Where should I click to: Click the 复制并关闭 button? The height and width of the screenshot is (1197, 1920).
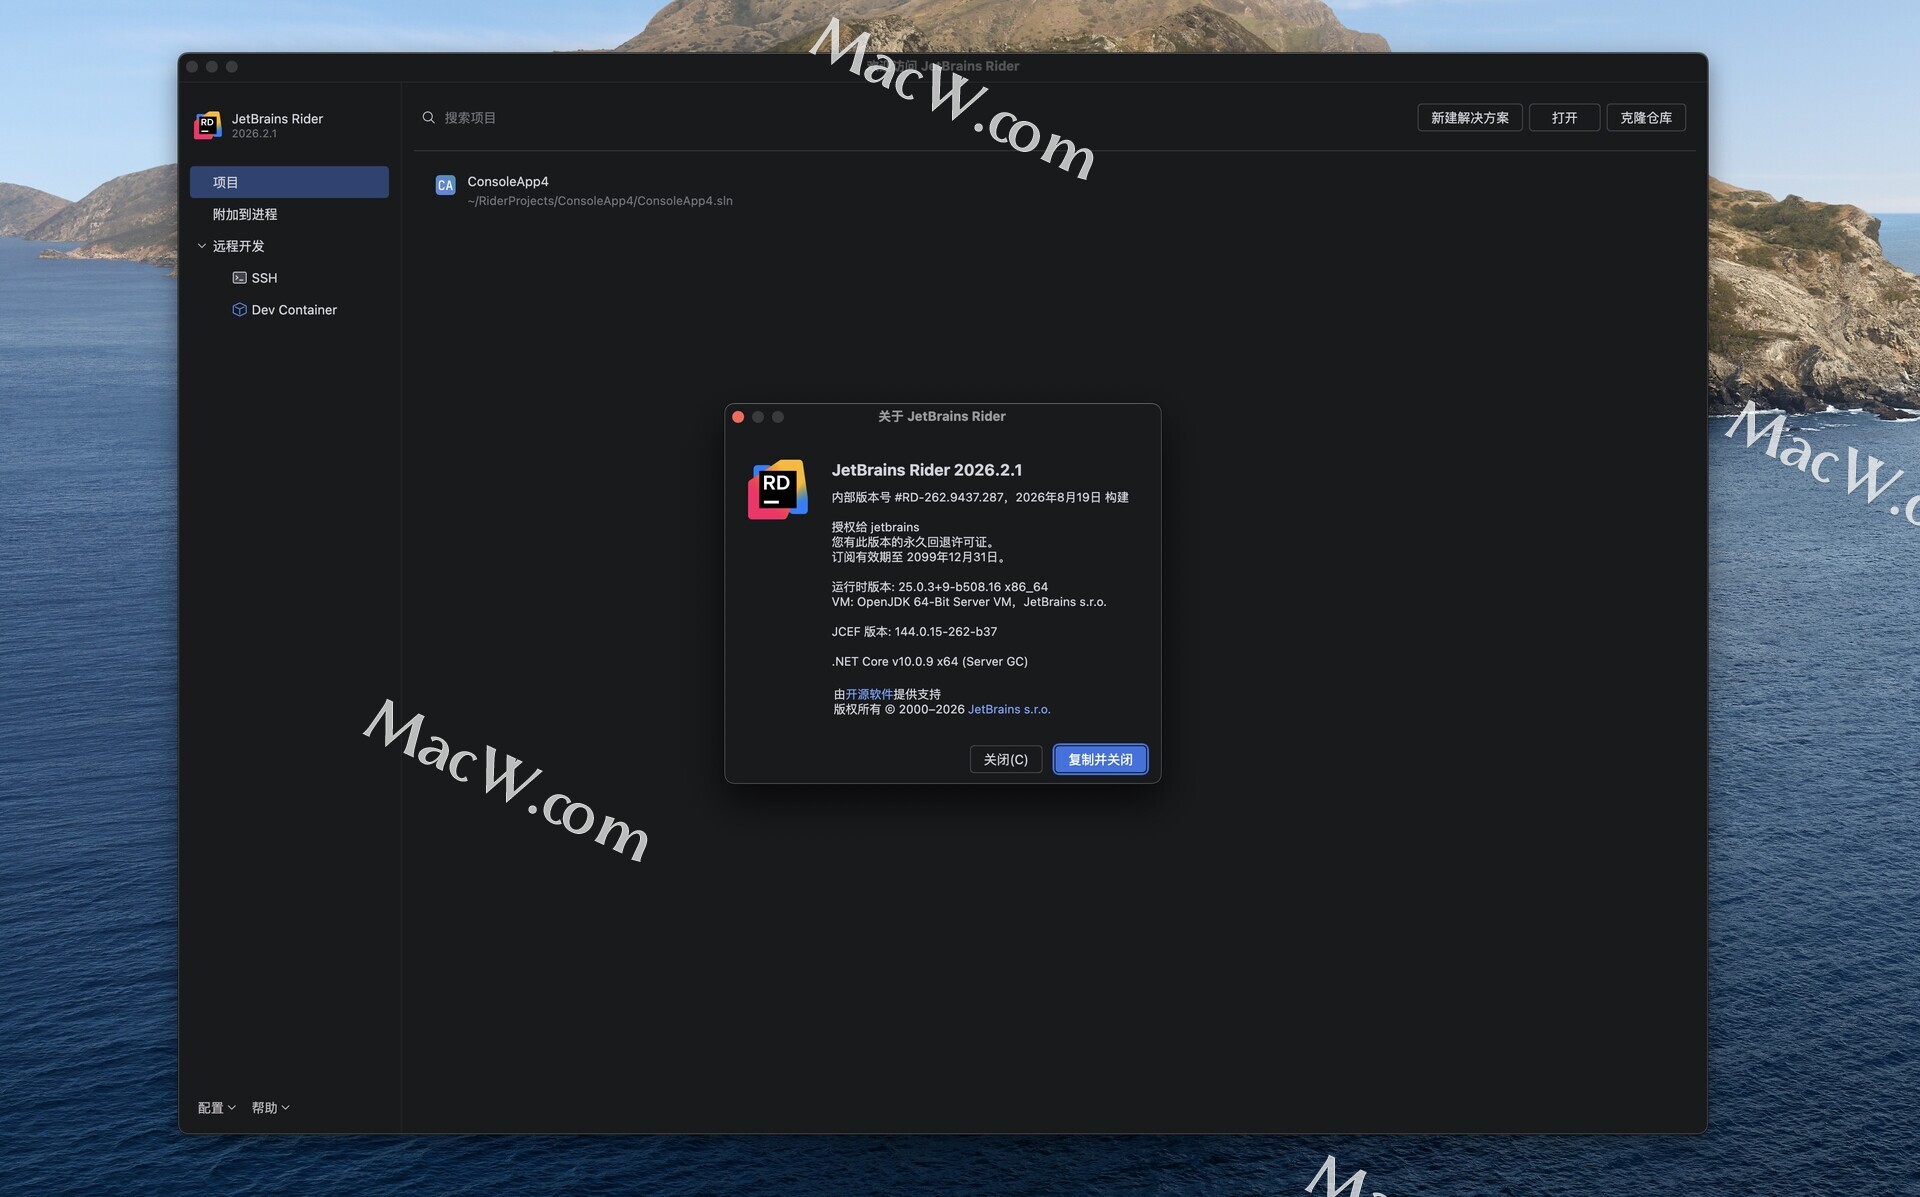click(x=1100, y=760)
